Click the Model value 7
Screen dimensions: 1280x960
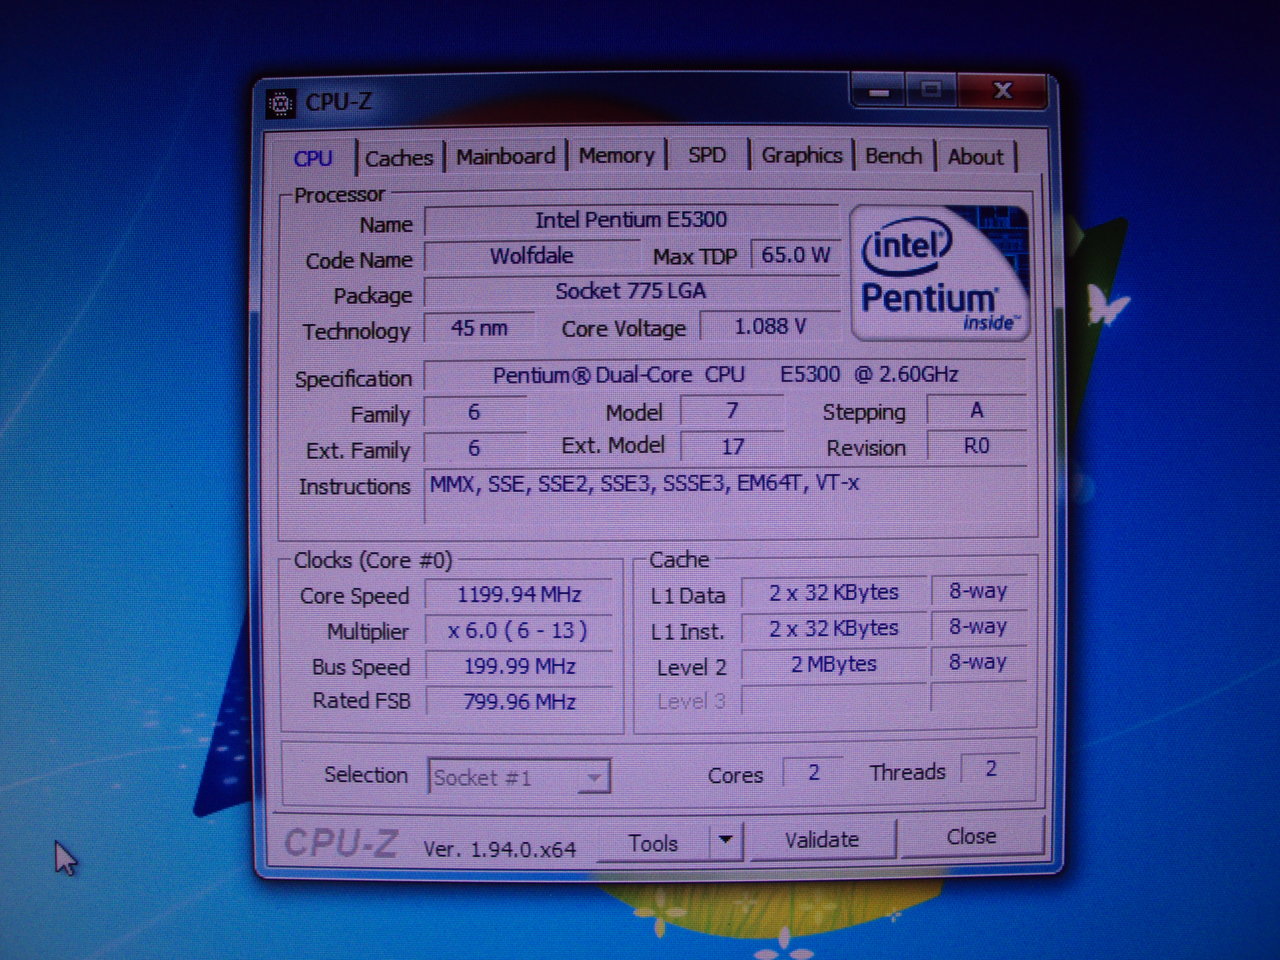pos(732,411)
